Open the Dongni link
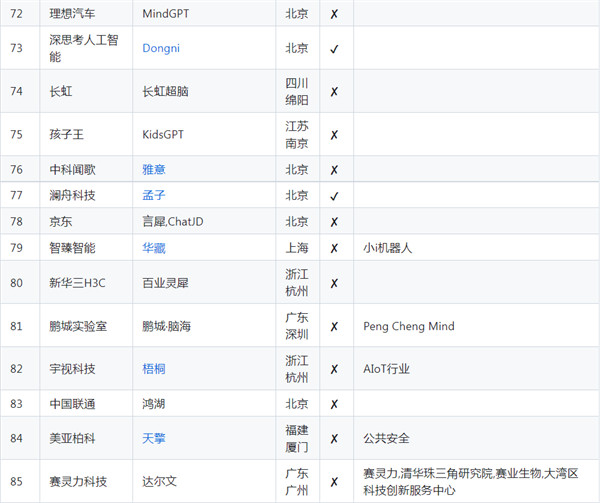600x503 pixels. click(161, 48)
